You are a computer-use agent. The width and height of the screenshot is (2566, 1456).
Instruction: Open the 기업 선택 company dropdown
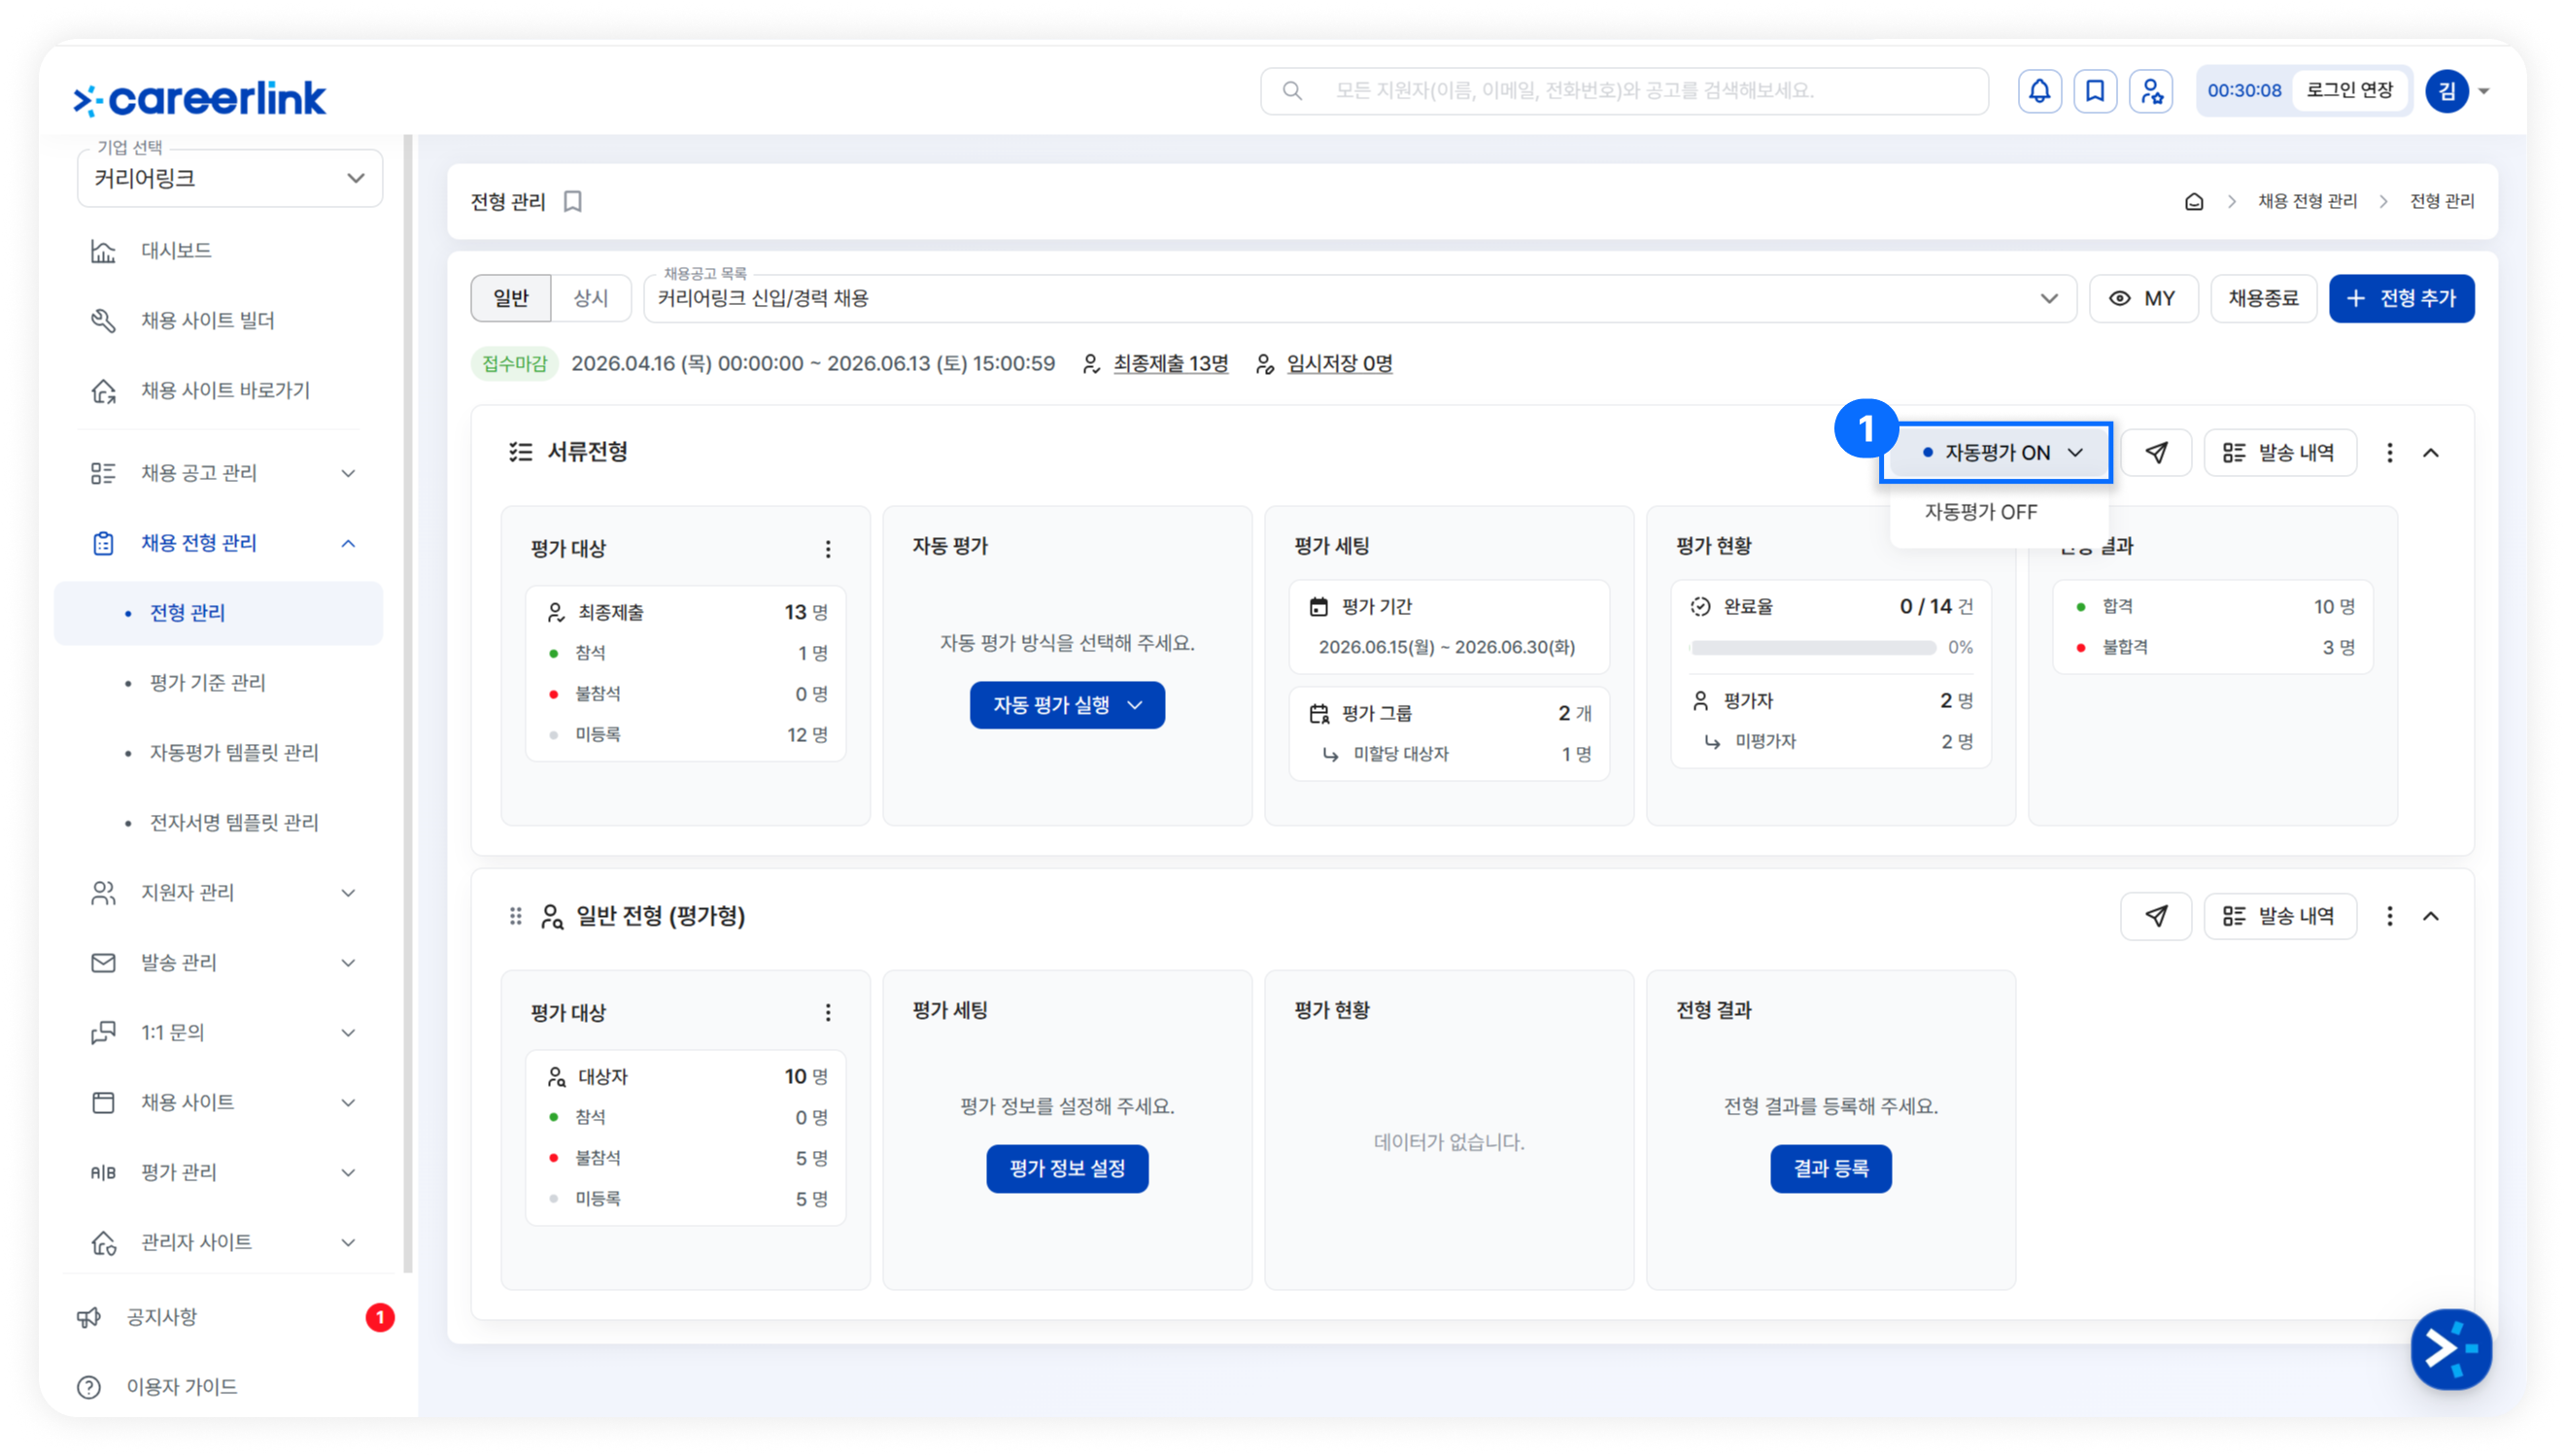(230, 179)
